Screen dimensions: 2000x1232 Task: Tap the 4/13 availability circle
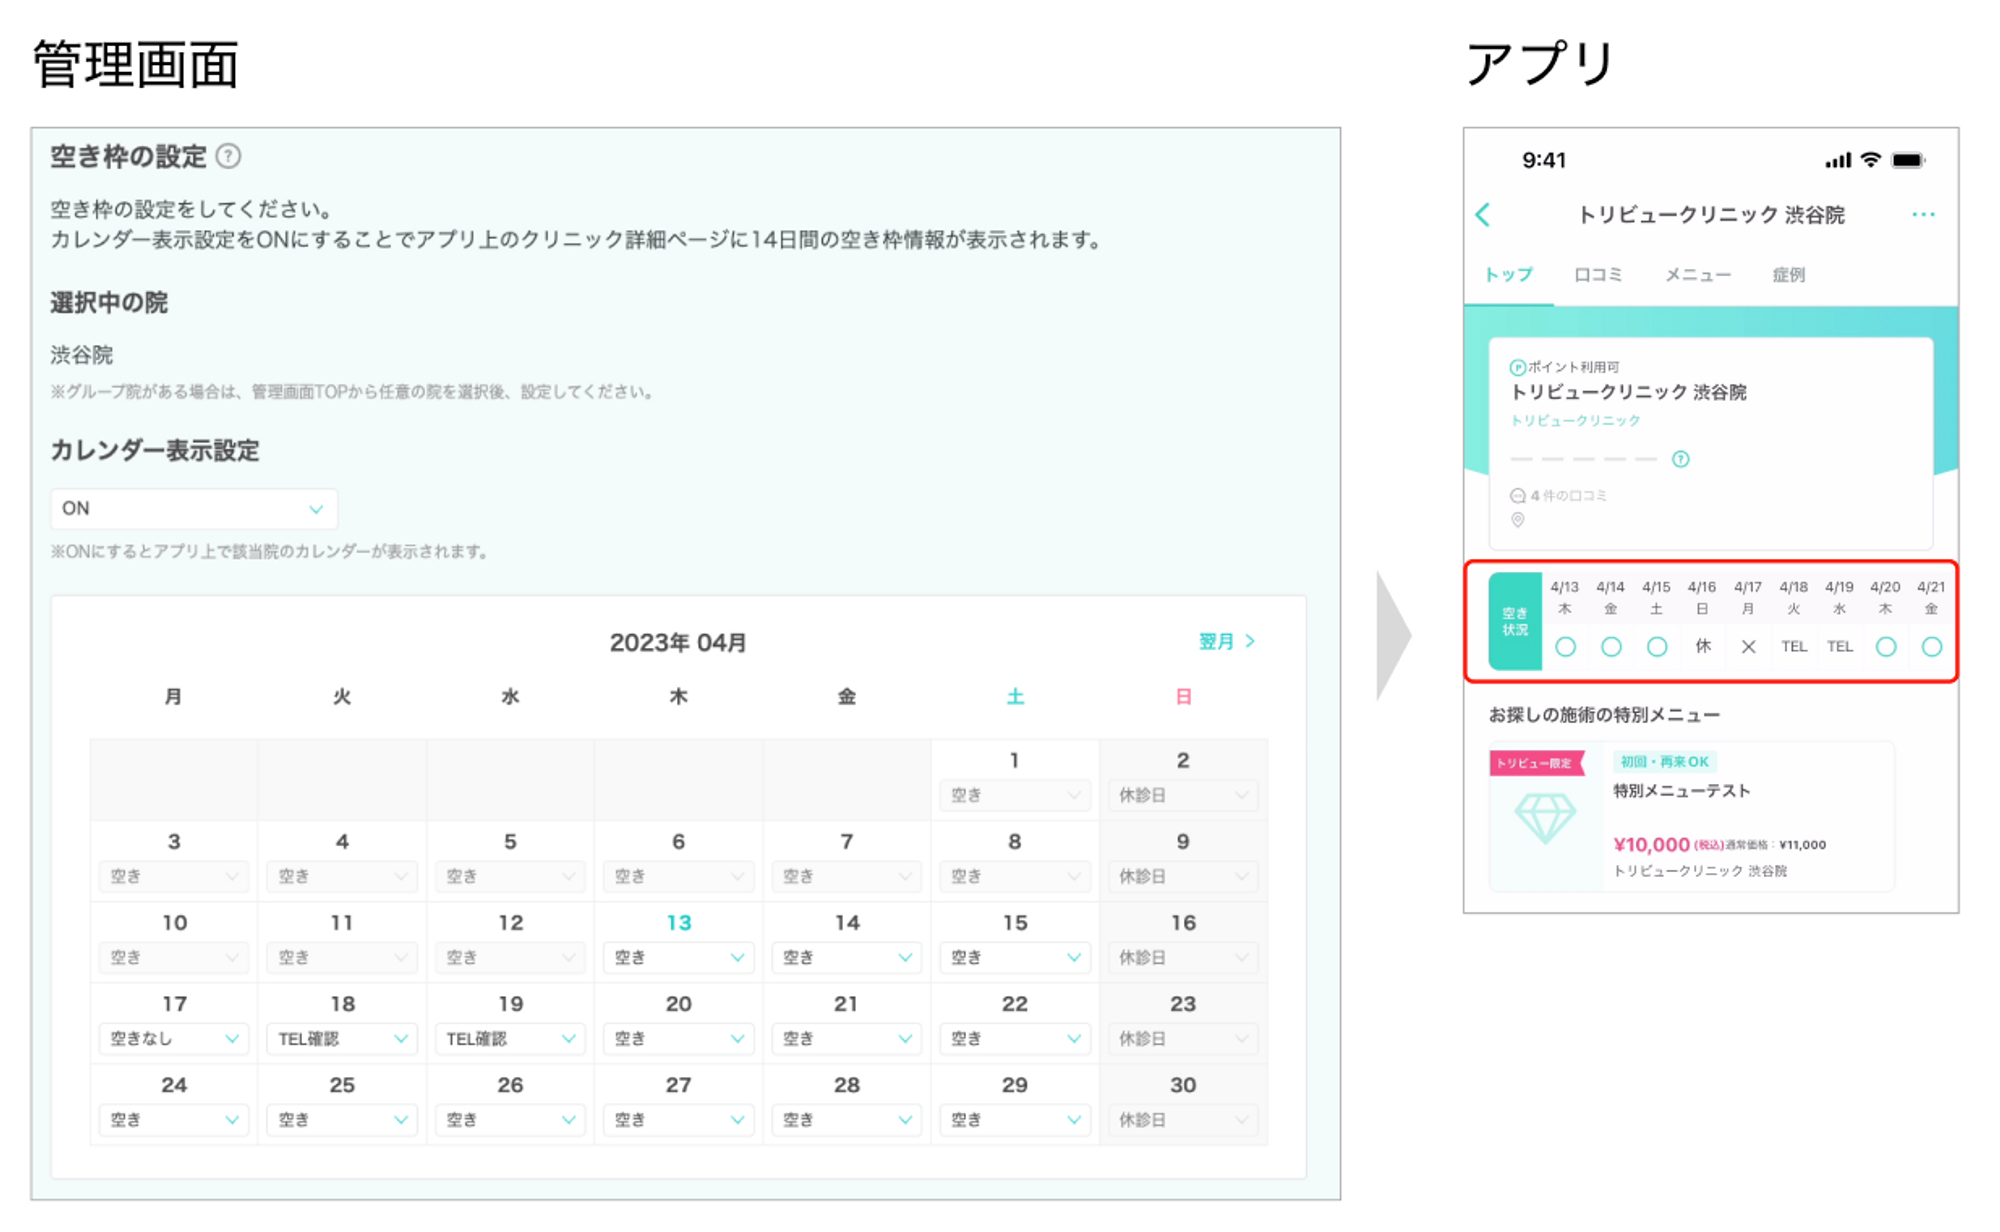(x=1565, y=647)
